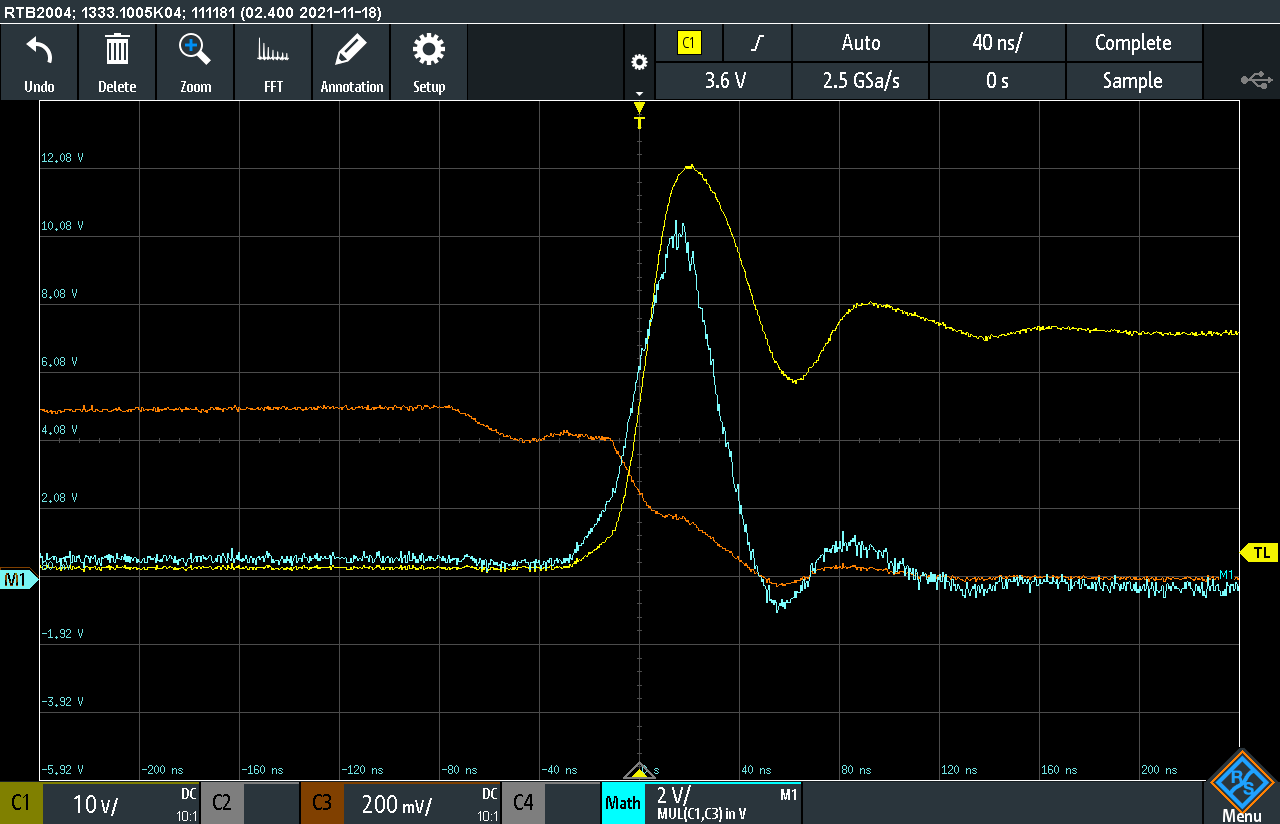Enable channel C4
1280x824 pixels.
pyautogui.click(x=523, y=803)
